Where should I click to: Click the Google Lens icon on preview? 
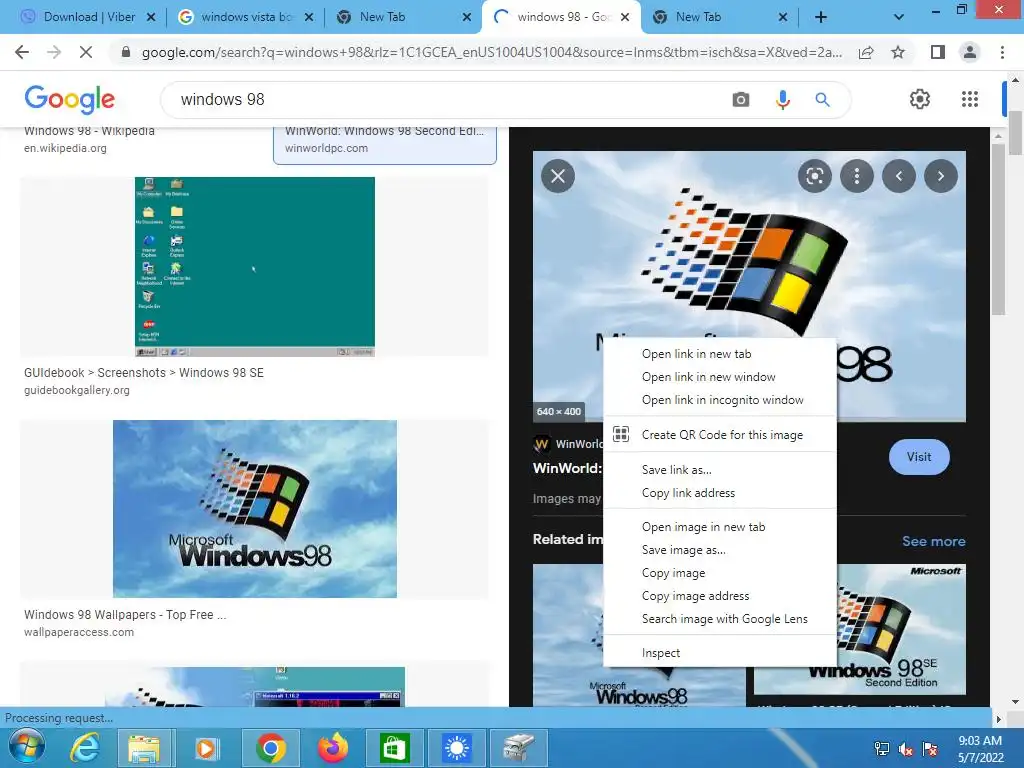click(814, 176)
